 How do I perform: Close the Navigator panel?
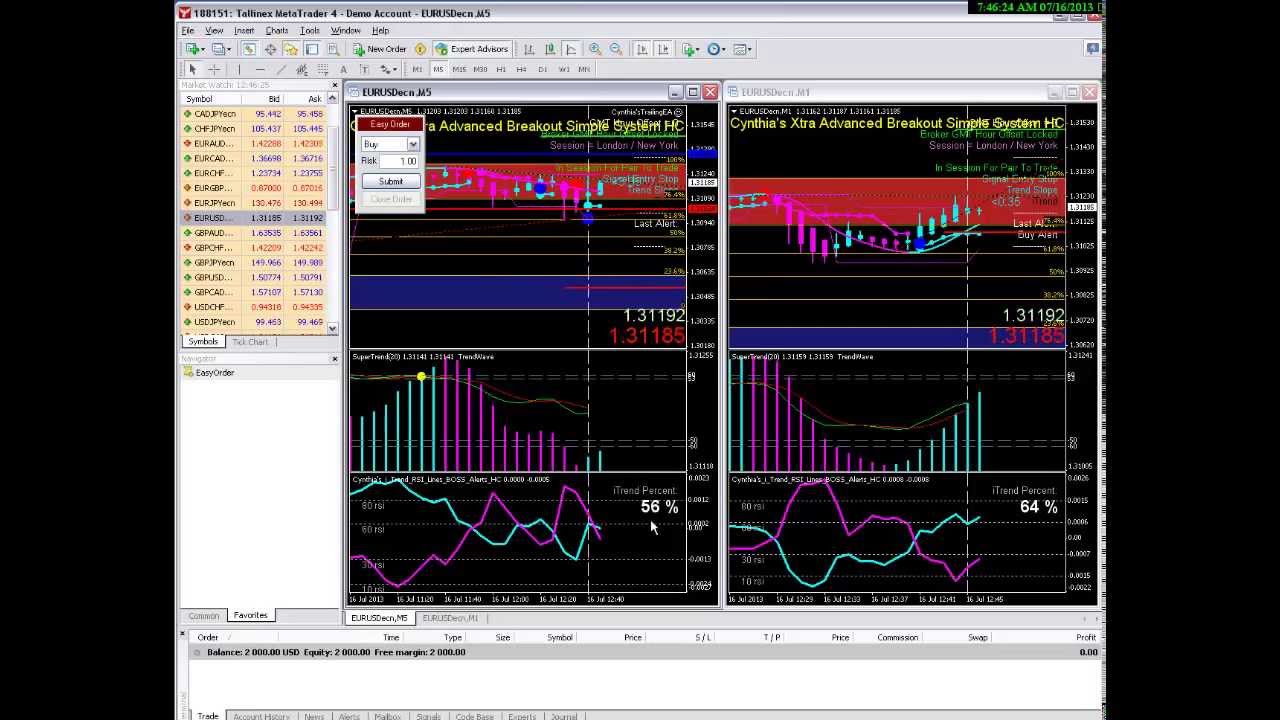(334, 358)
